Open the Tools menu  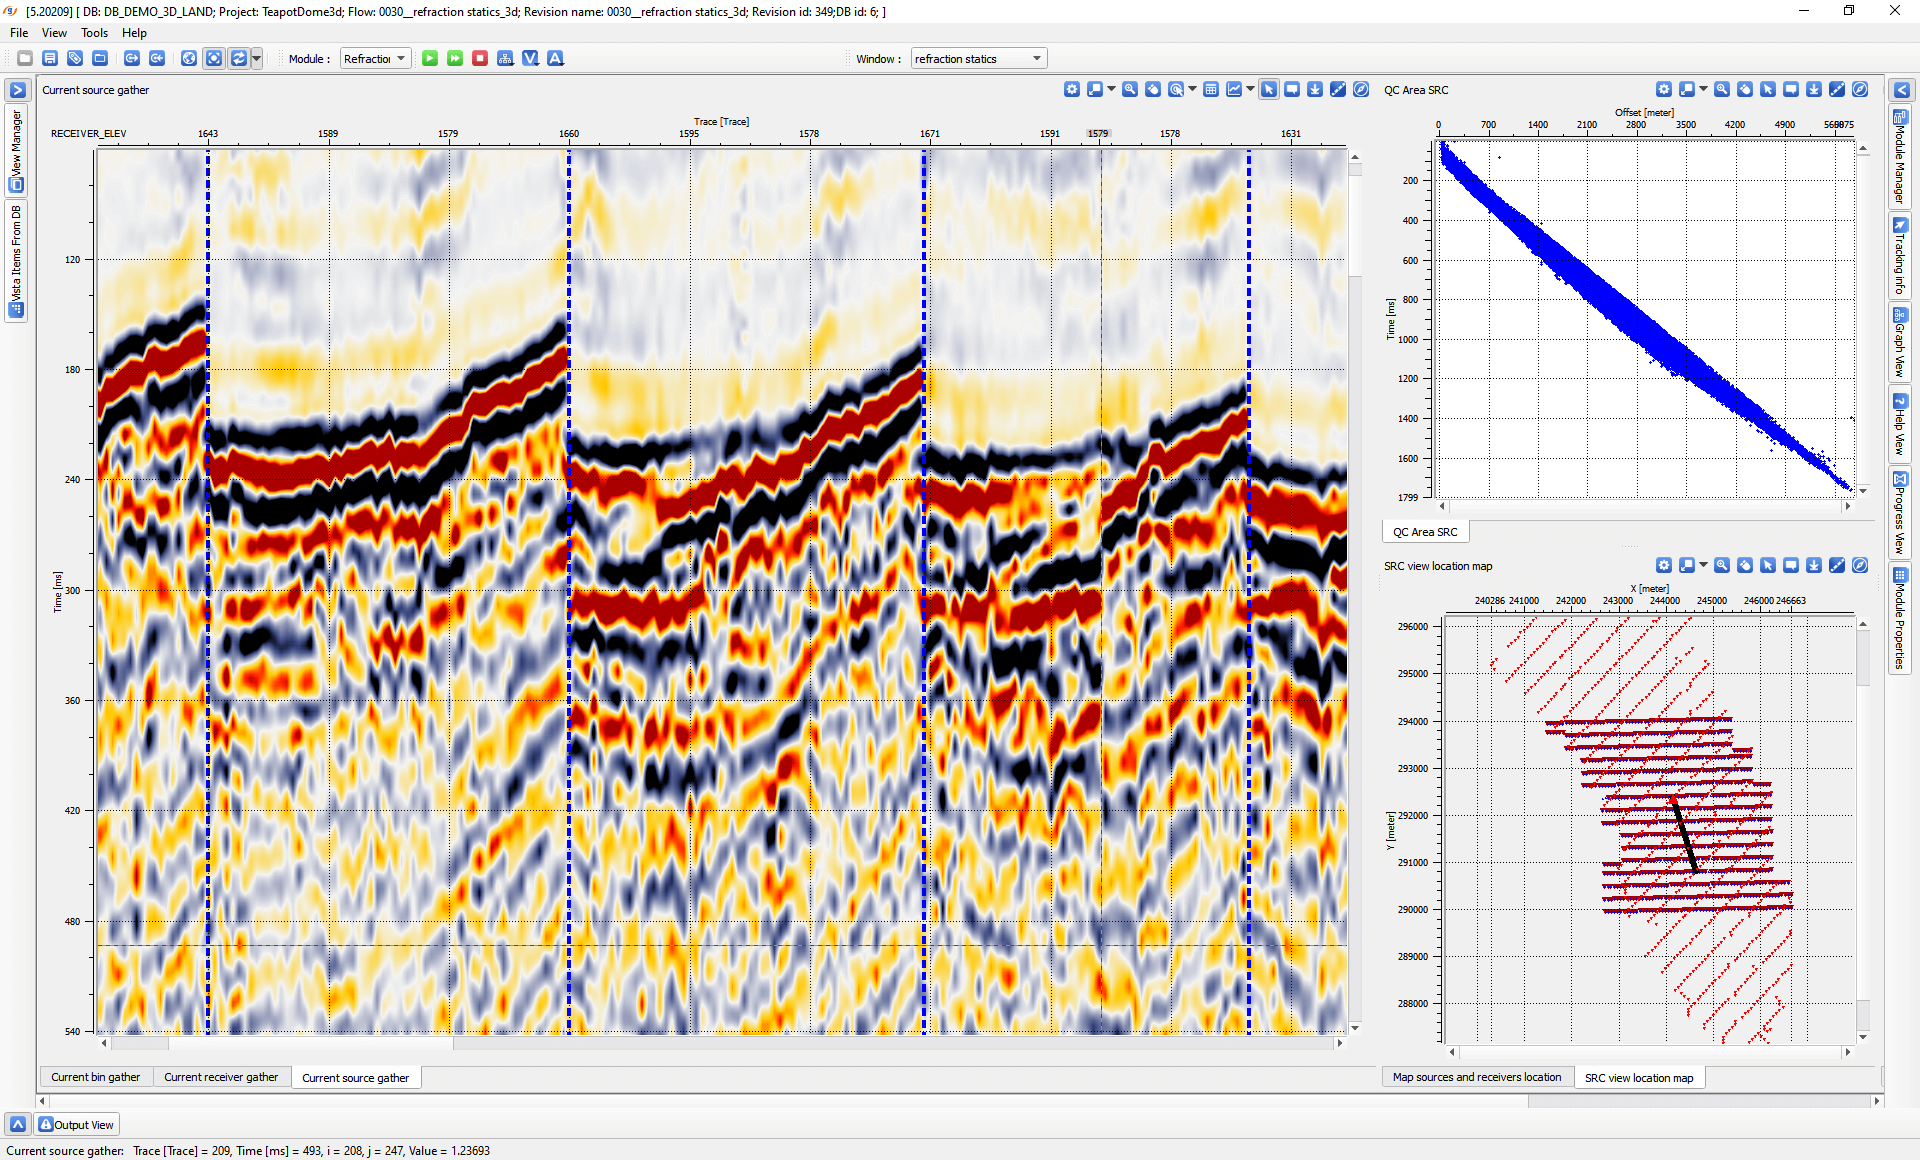tap(94, 33)
